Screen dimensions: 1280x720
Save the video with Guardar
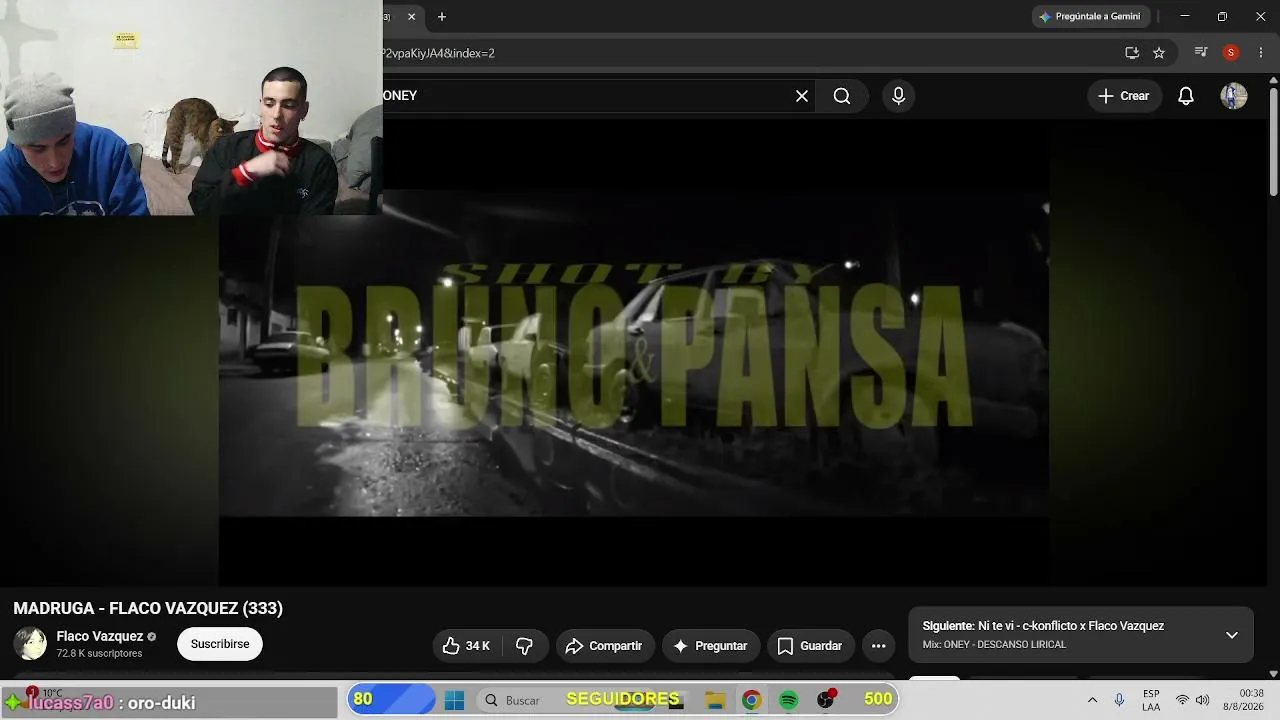pyautogui.click(x=811, y=646)
